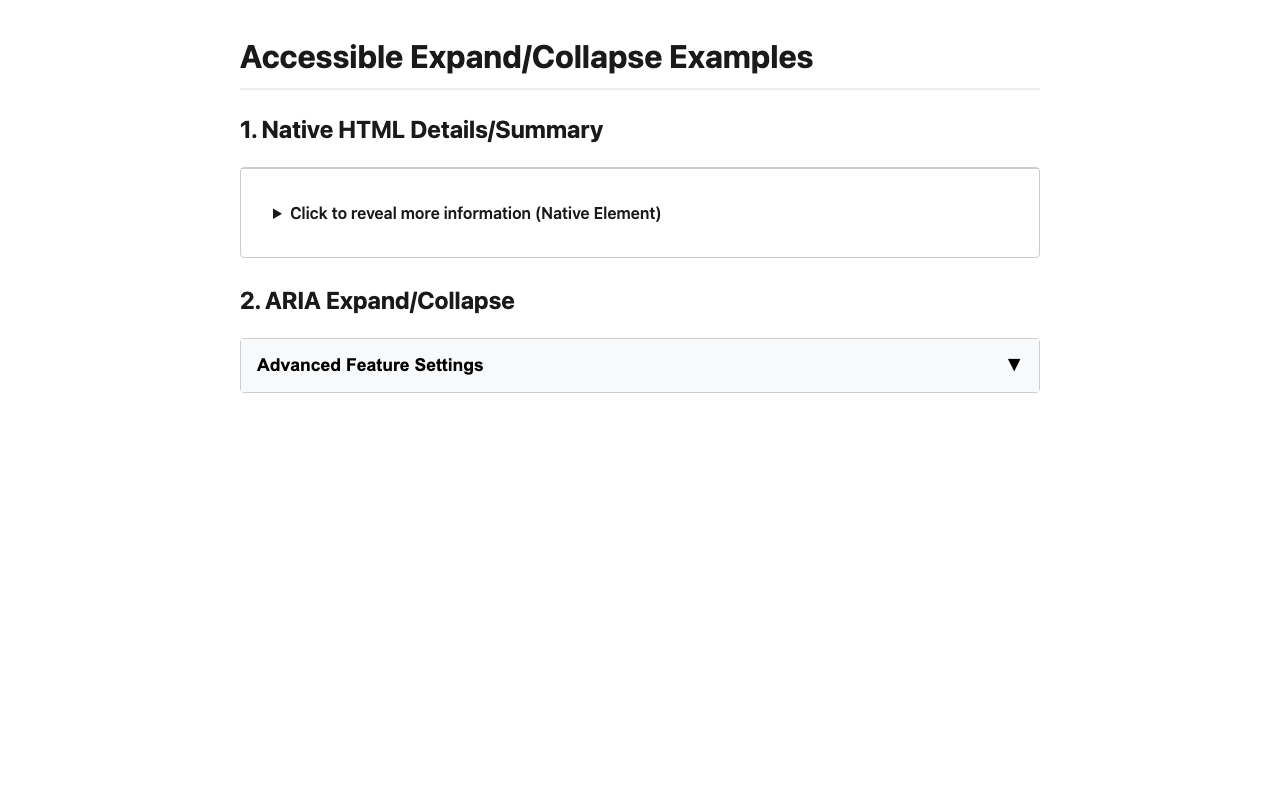Click to reveal more information (Native Element)
The height and width of the screenshot is (800, 1280).
point(475,213)
